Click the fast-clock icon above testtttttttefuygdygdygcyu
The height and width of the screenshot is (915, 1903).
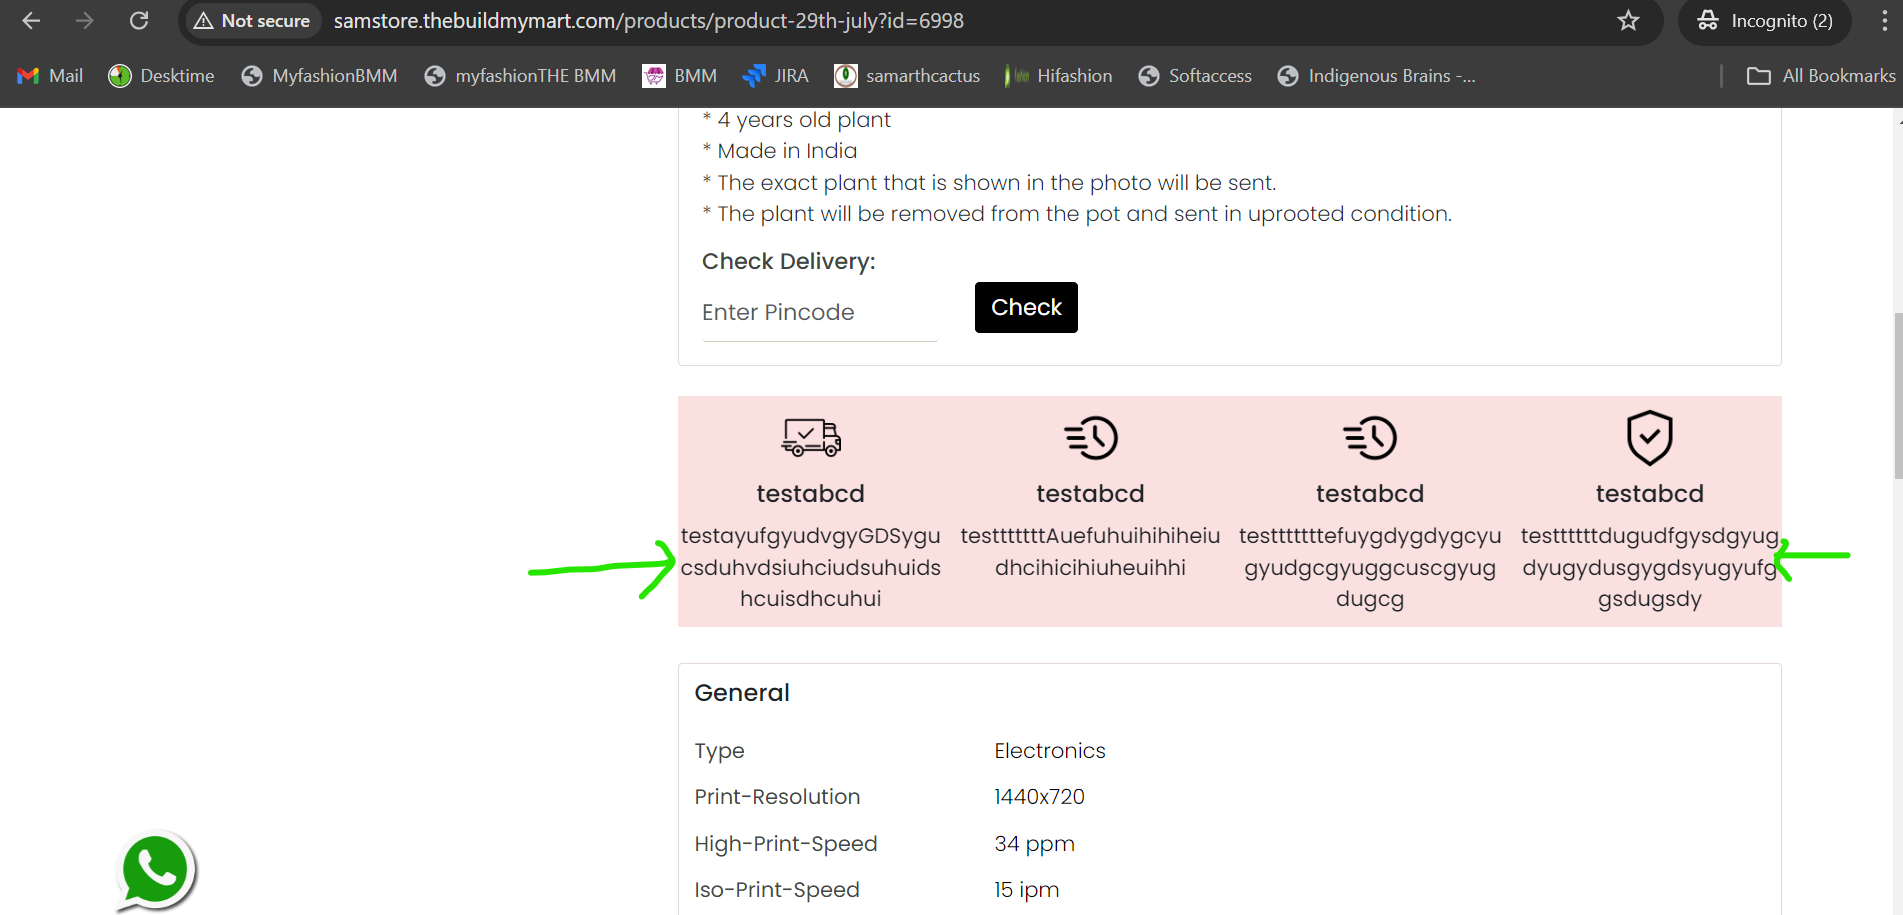pos(1370,438)
